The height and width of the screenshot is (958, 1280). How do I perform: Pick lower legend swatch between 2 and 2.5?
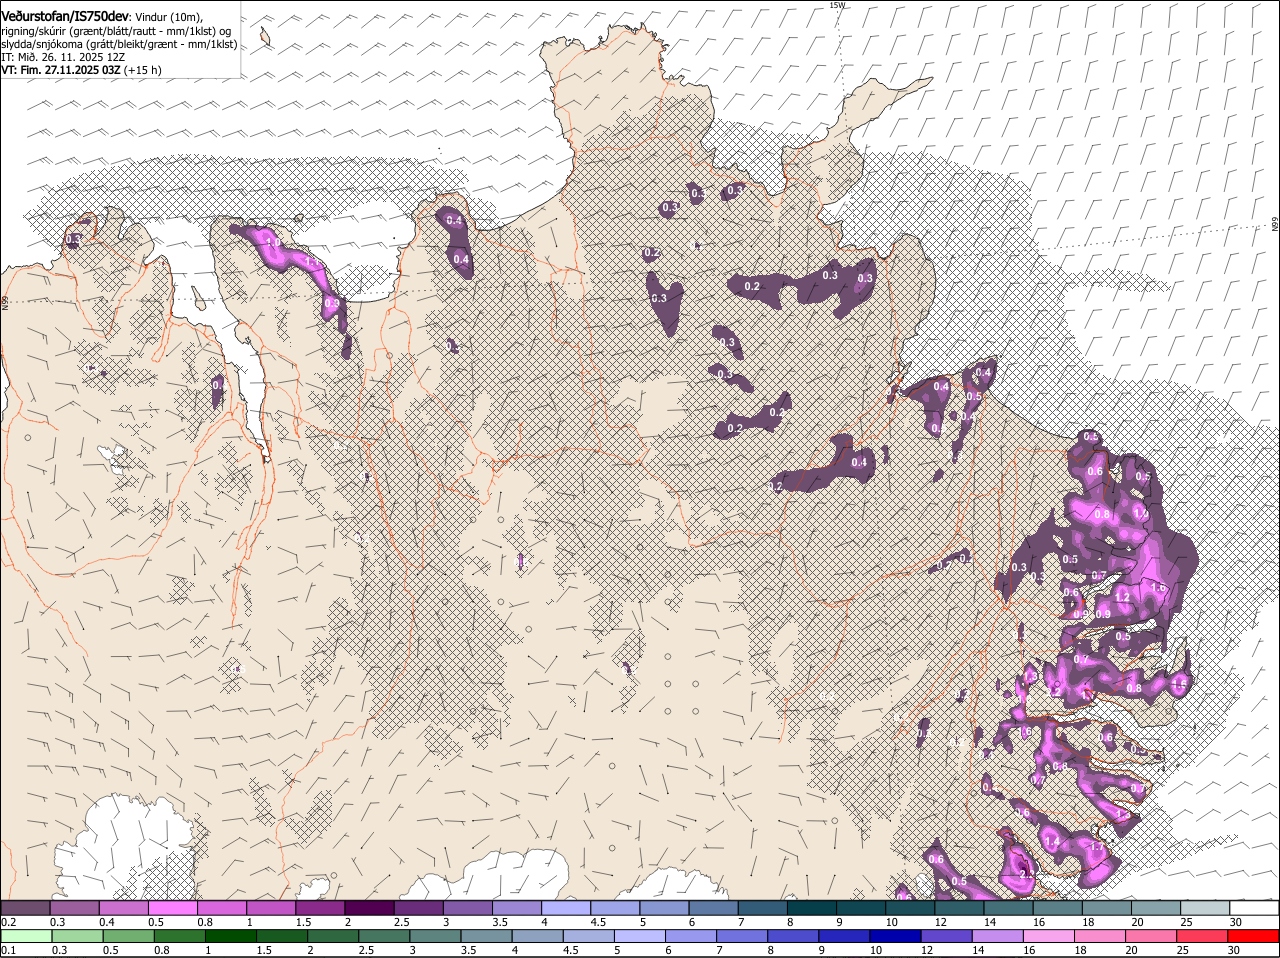click(x=333, y=936)
